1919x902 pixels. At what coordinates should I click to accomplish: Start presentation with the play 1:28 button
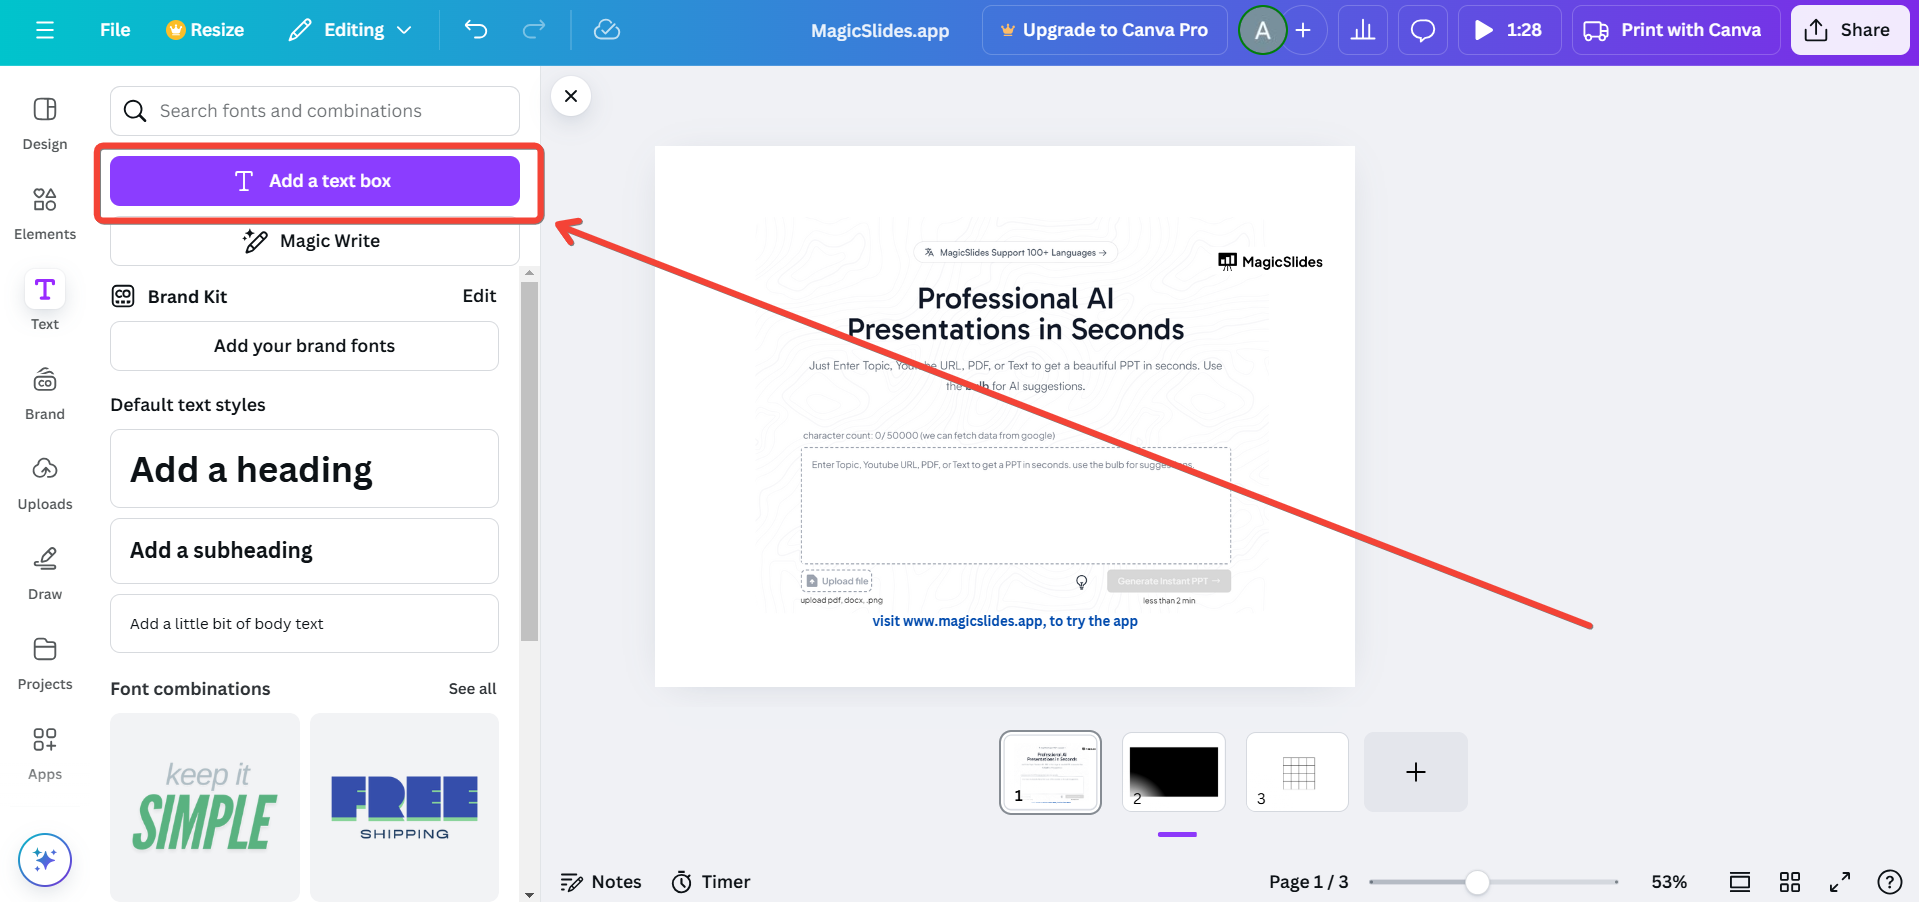1510,30
